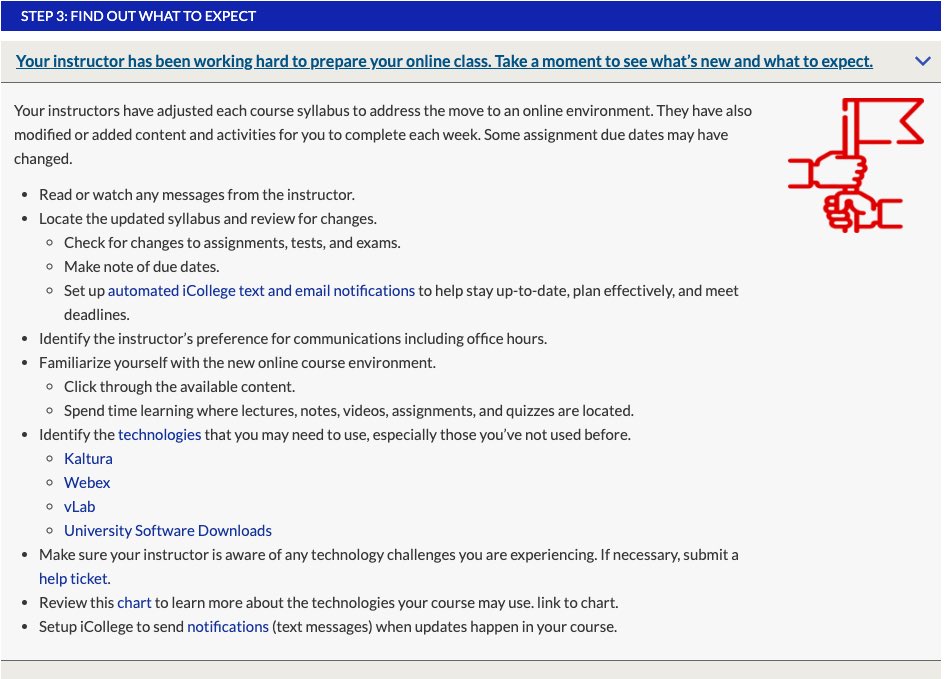Viewport: 951px width, 679px height.
Task: Click the 'Your instructor has been working hard' heading link
Action: (x=444, y=61)
